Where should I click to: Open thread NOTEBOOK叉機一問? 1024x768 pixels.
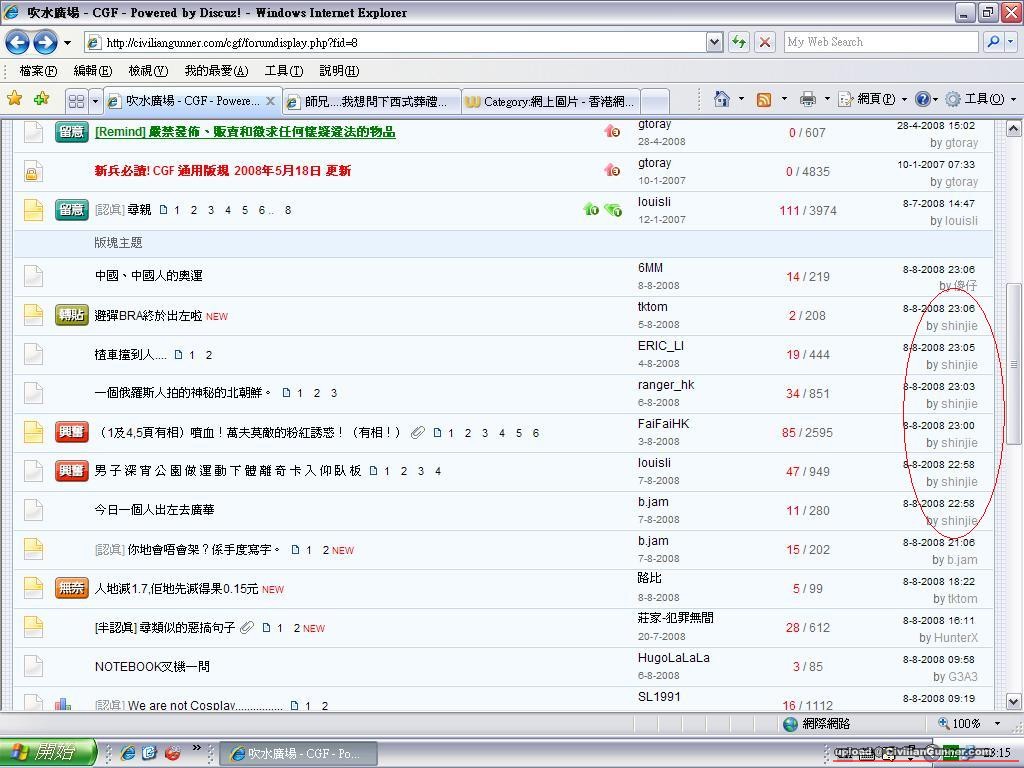(152, 667)
